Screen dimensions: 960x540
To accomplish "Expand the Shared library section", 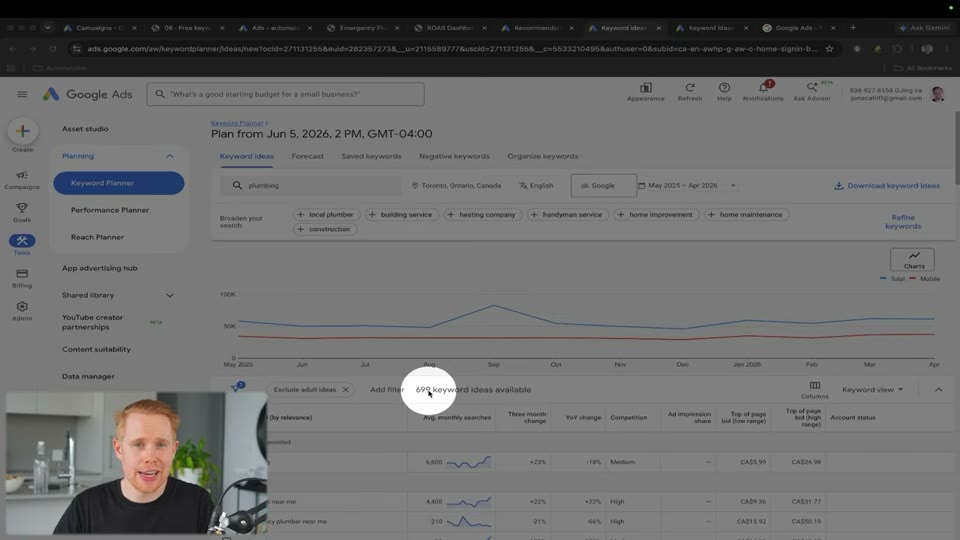I will [170, 295].
